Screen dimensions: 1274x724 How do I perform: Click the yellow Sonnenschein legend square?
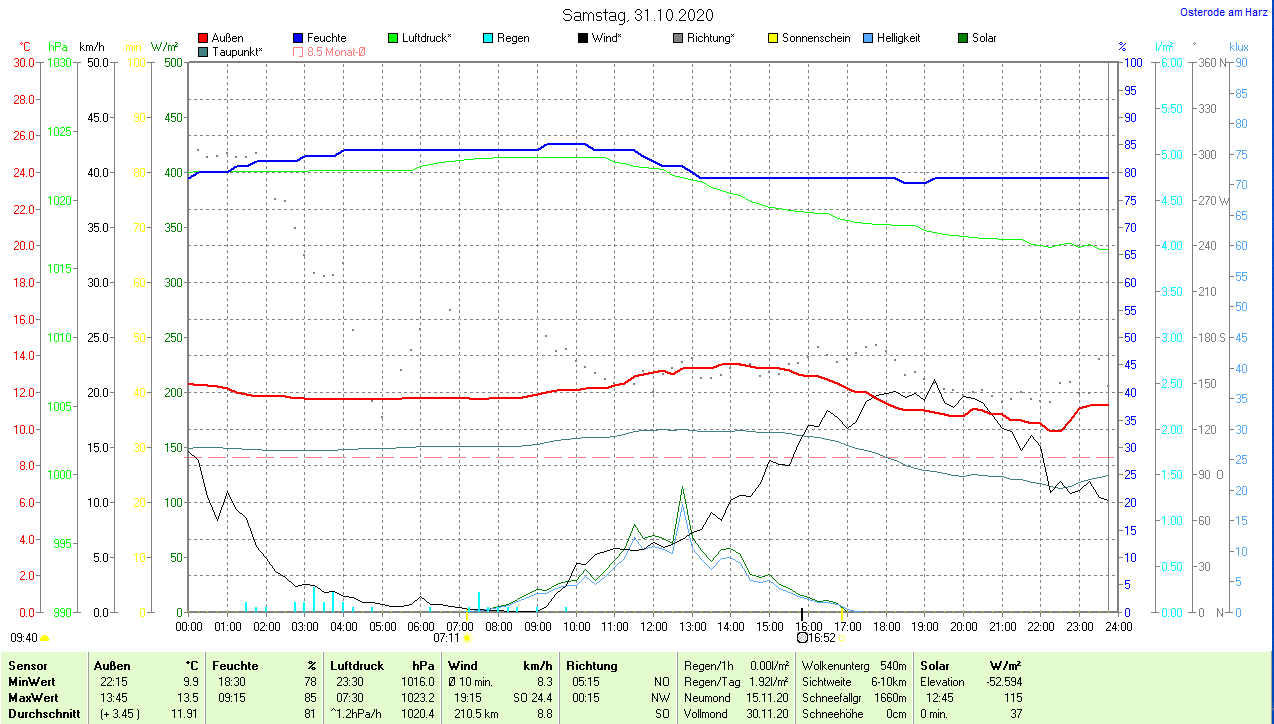click(x=773, y=38)
